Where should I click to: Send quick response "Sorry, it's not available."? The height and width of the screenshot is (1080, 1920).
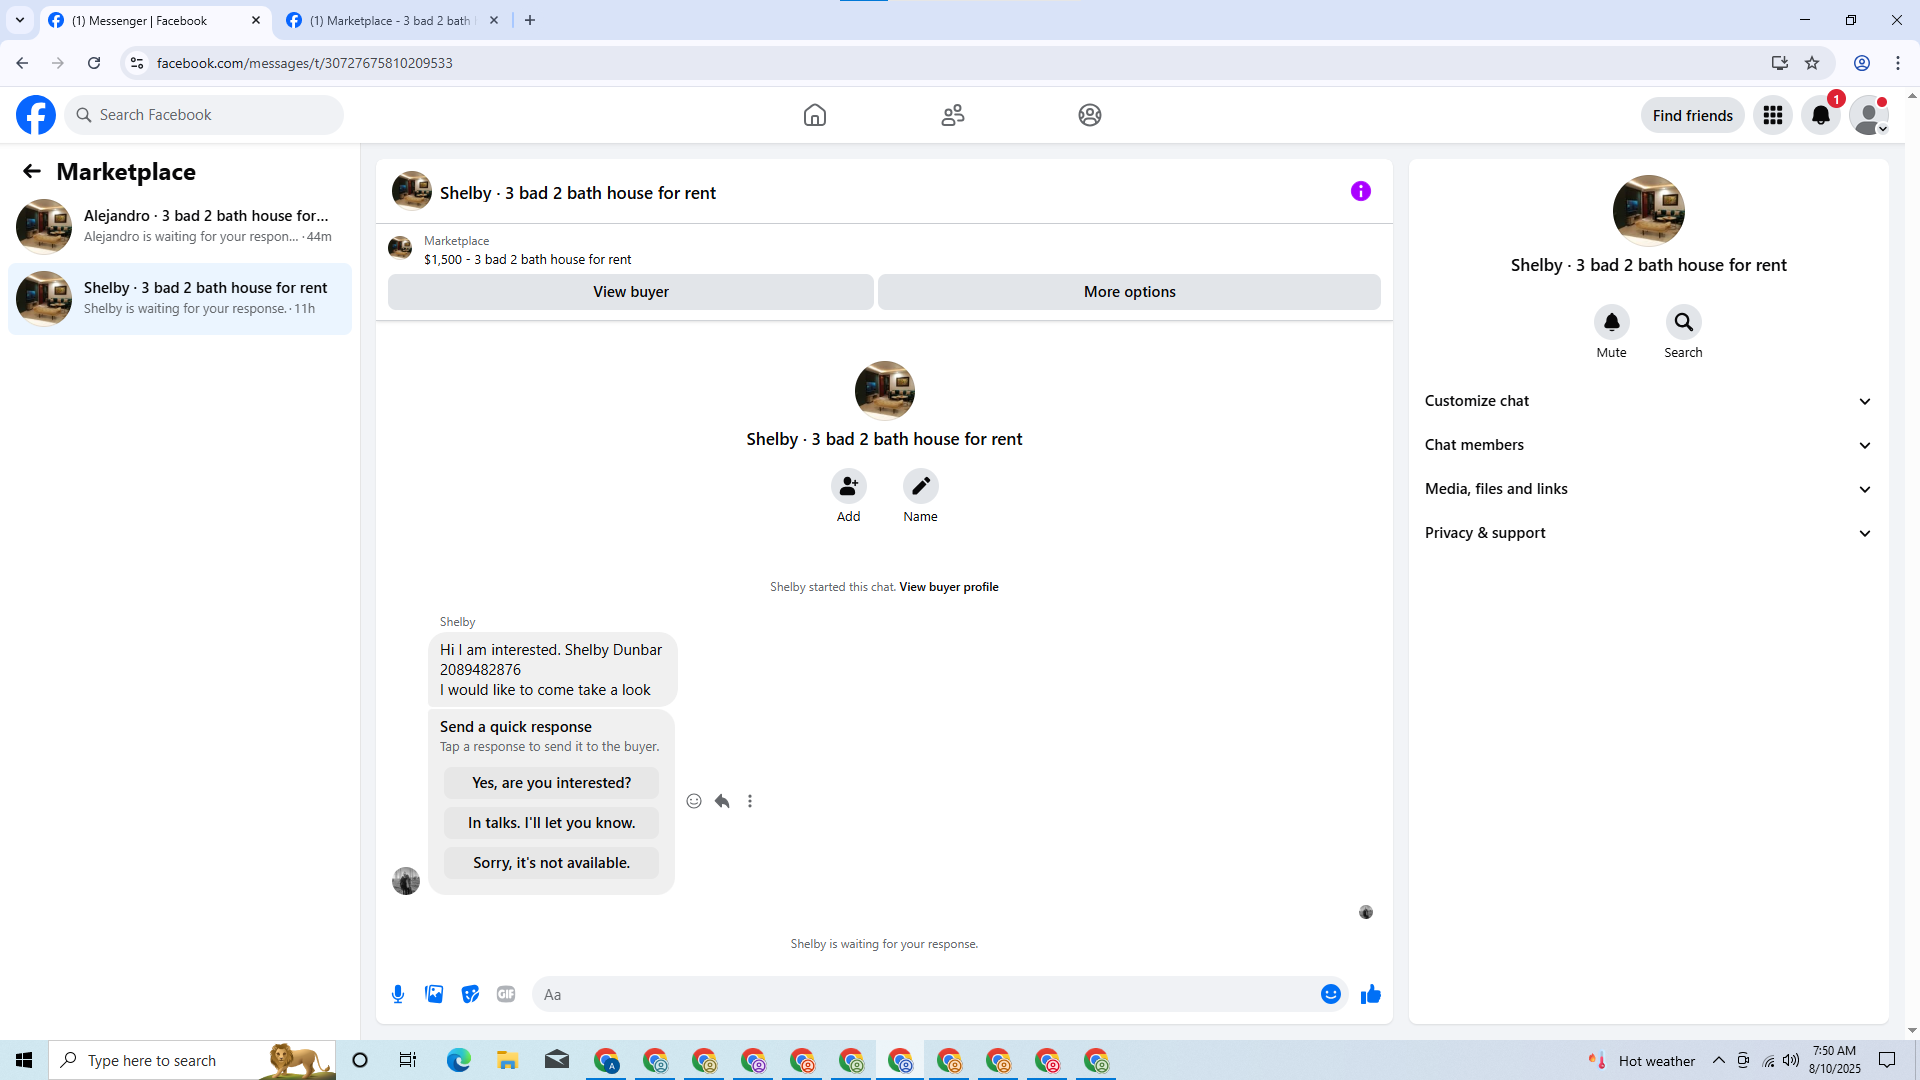point(551,863)
